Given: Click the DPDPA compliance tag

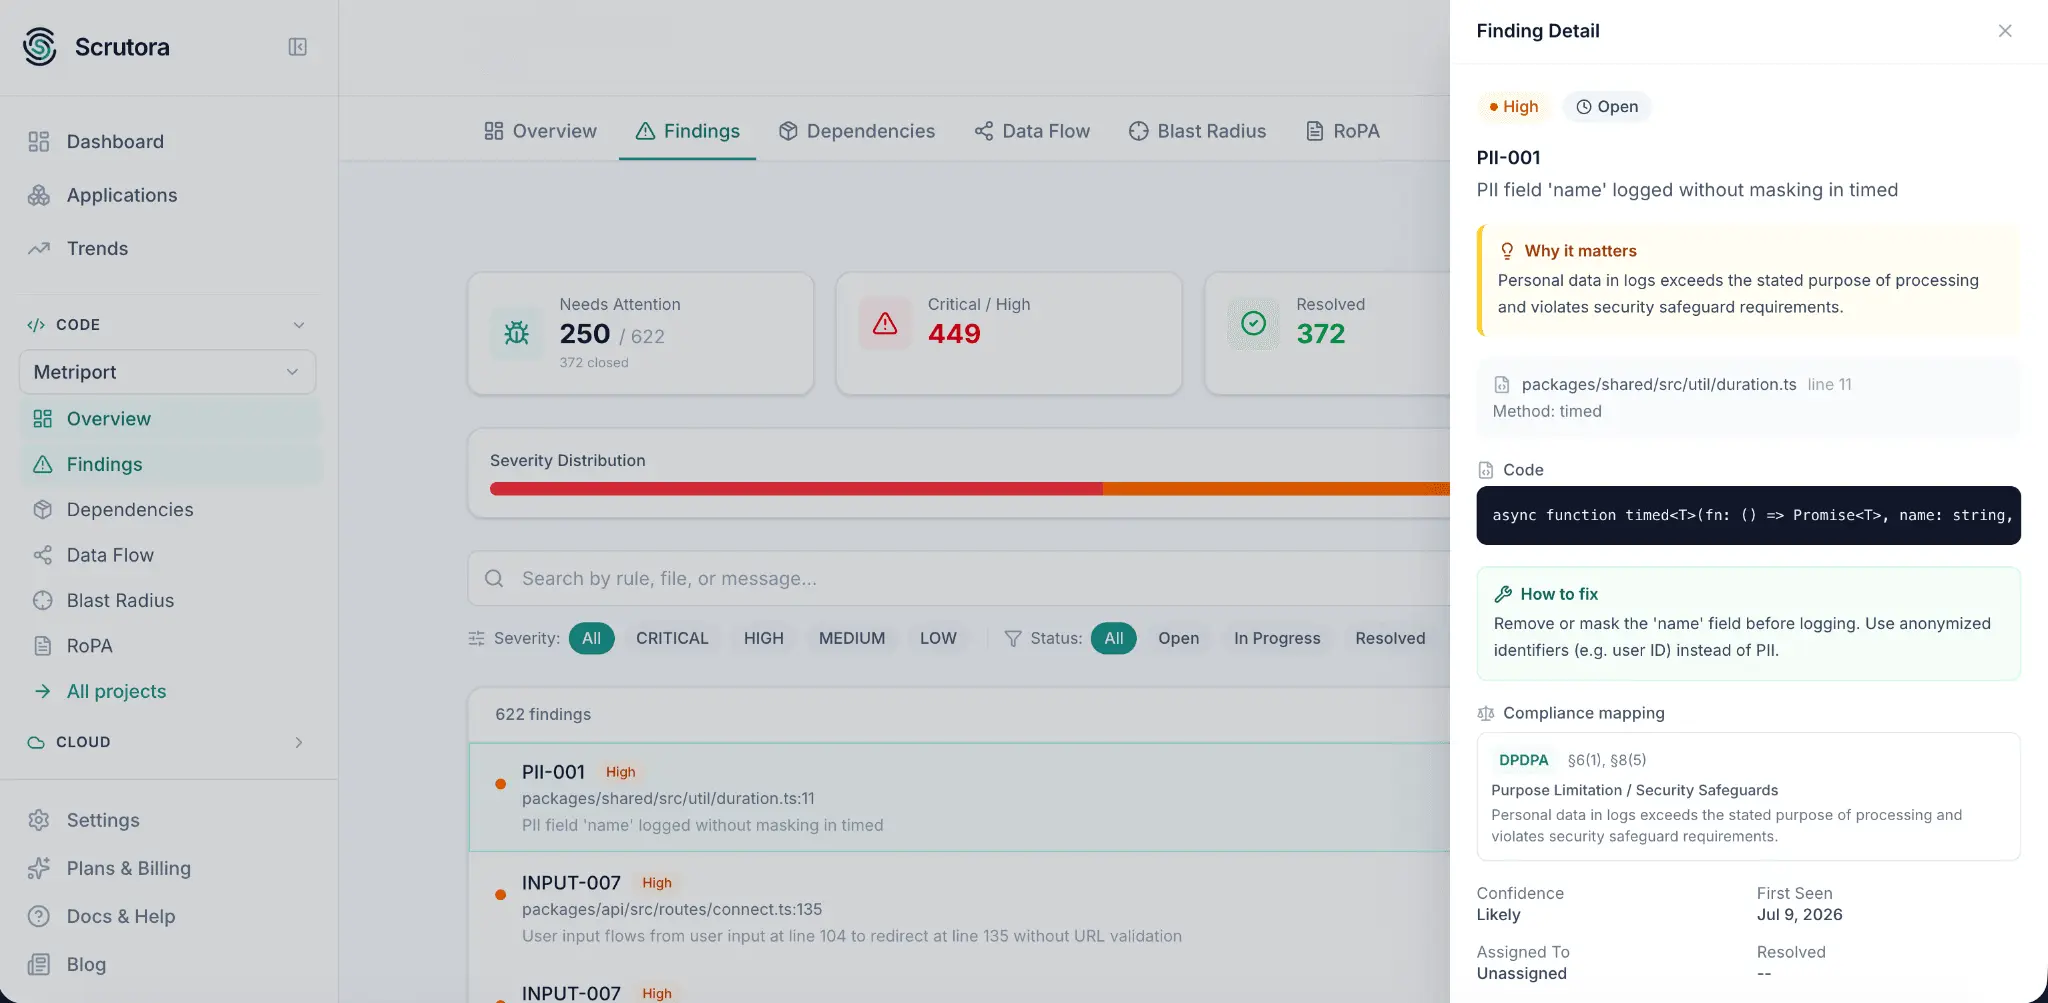Looking at the screenshot, I should coord(1523,760).
